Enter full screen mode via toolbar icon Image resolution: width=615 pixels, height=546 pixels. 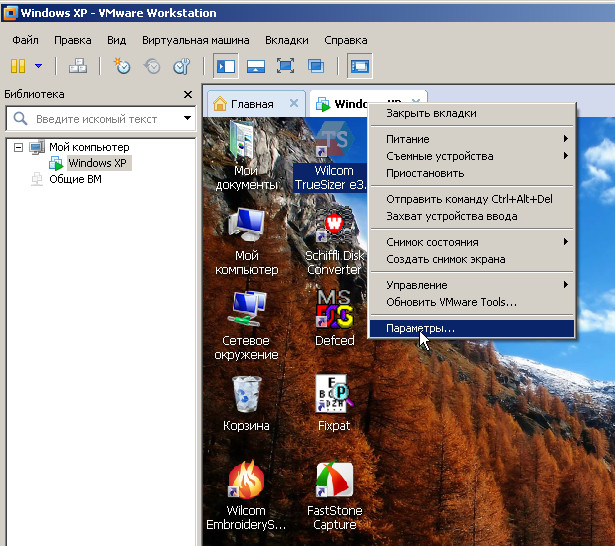click(x=286, y=66)
